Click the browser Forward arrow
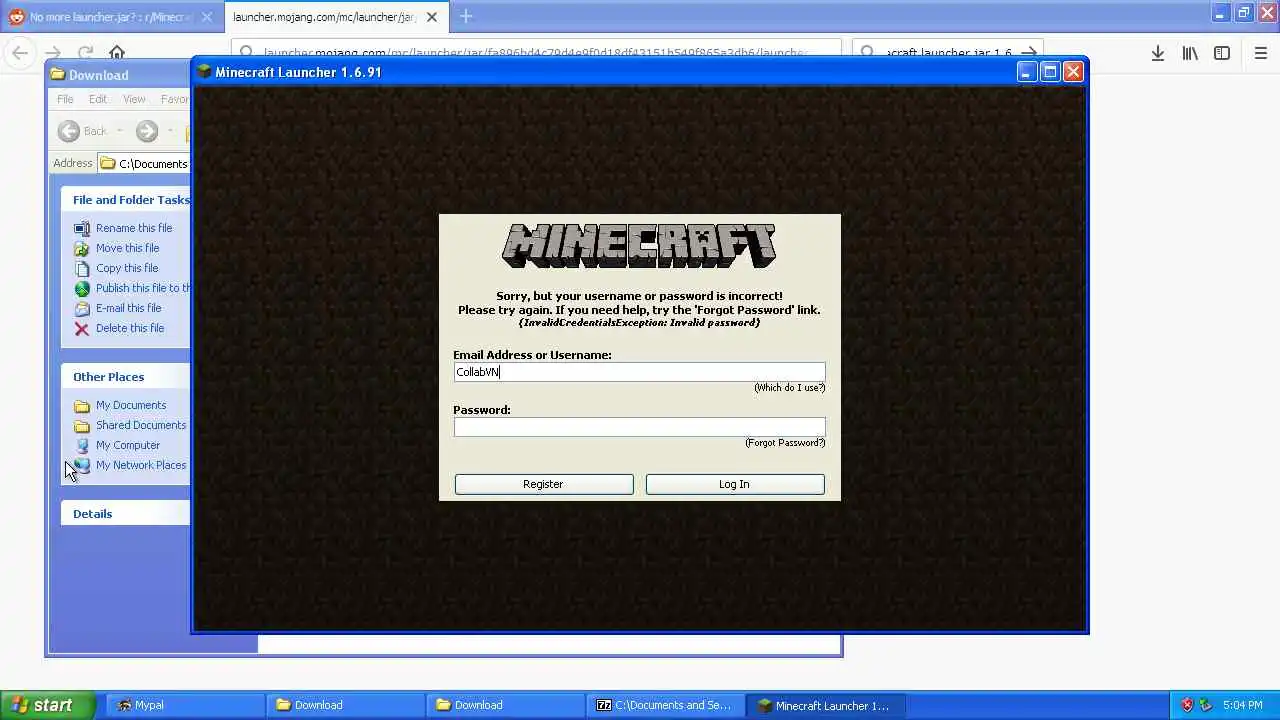 pyautogui.click(x=53, y=53)
